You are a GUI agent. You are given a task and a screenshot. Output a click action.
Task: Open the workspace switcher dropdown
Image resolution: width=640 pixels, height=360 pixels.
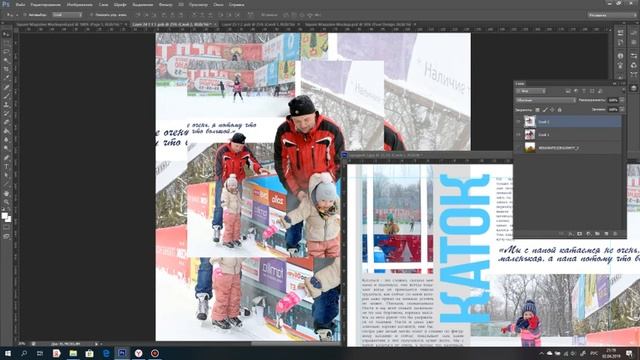pyautogui.click(x=611, y=15)
